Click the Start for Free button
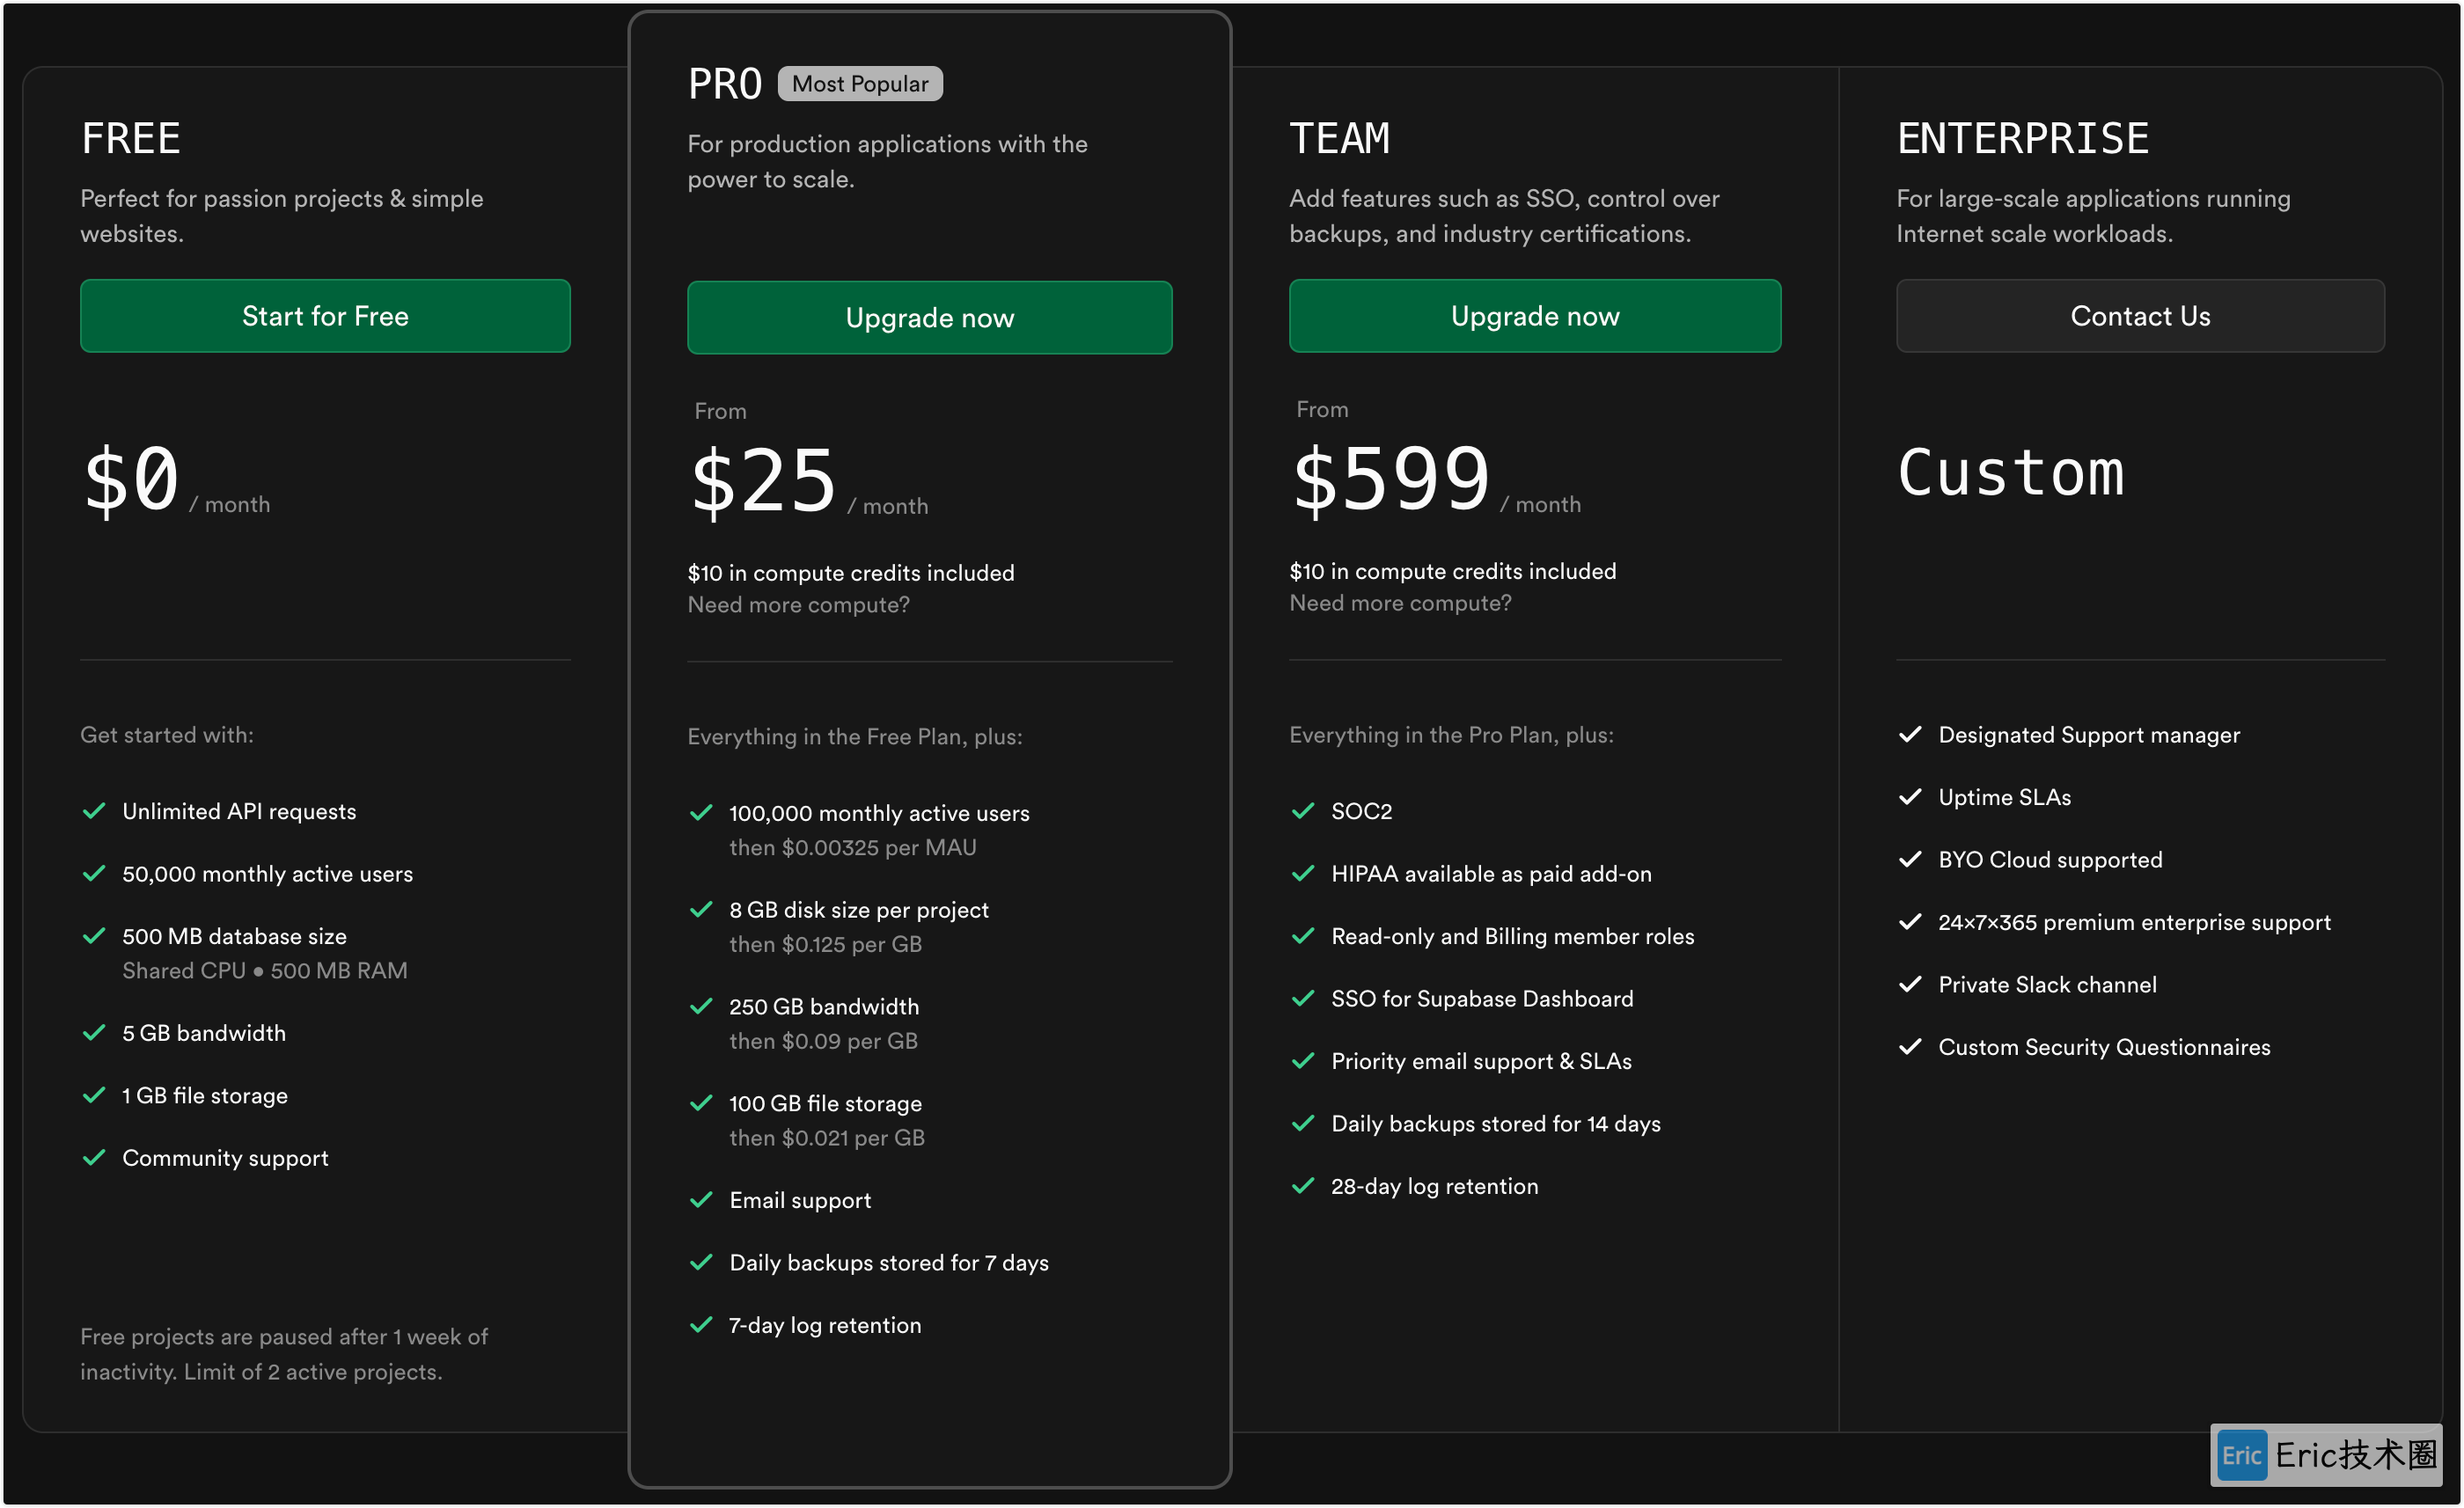The height and width of the screenshot is (1508, 2464). tap(325, 316)
